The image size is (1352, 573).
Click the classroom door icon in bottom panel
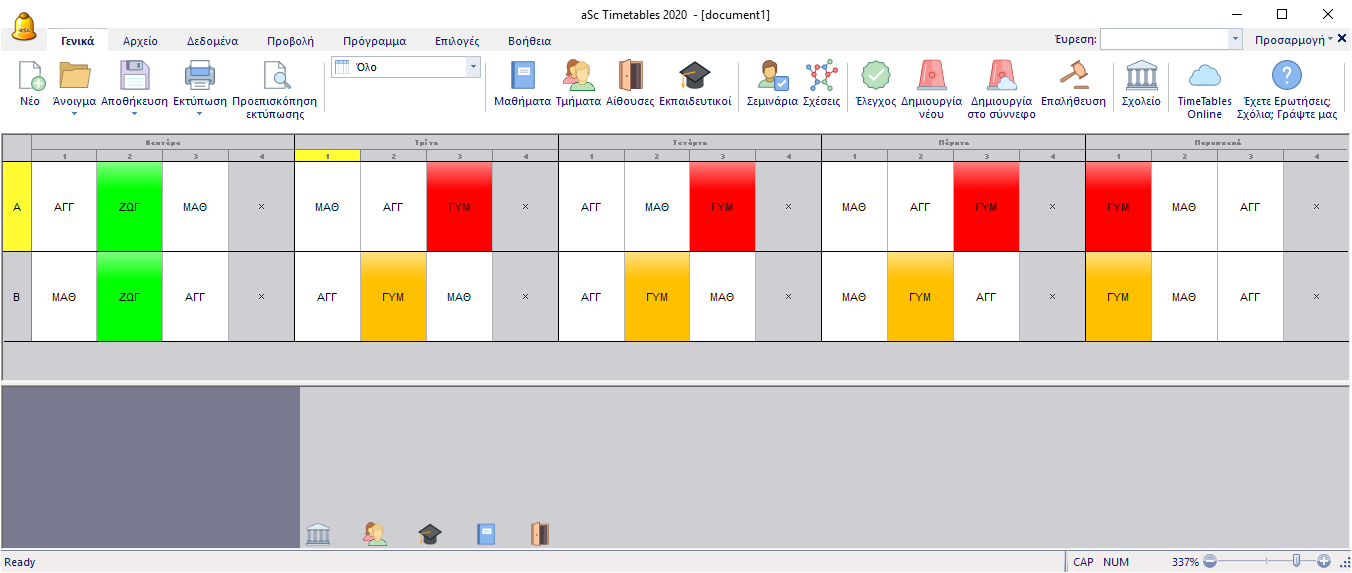pos(540,534)
